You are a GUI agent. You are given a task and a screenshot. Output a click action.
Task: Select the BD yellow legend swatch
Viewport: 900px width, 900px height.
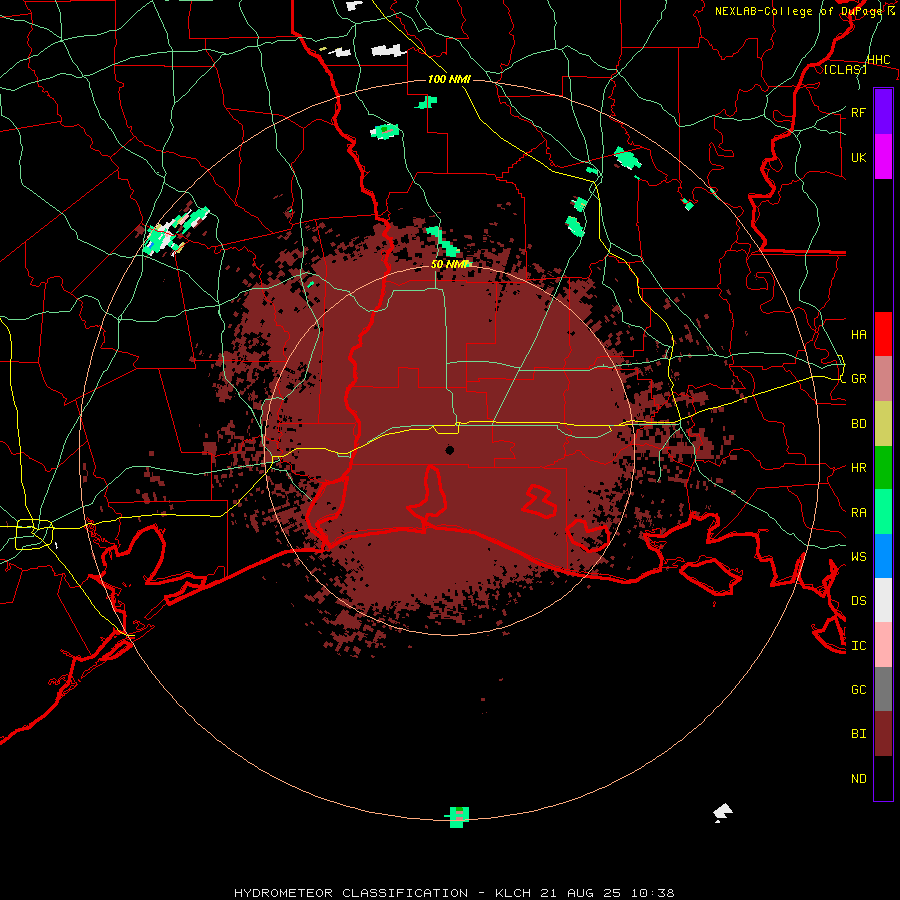point(883,424)
